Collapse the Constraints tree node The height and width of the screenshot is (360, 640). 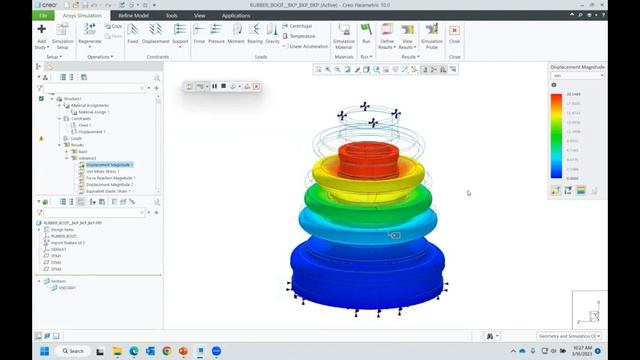pyautogui.click(x=59, y=119)
